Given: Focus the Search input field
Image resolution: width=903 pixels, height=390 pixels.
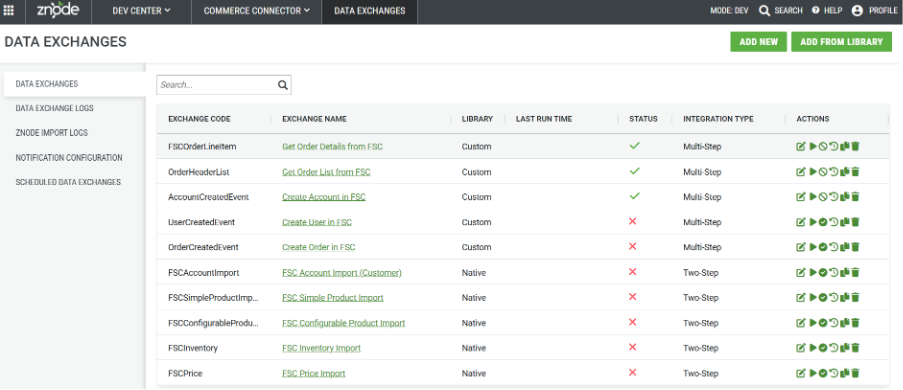Looking at the screenshot, I should pyautogui.click(x=216, y=85).
